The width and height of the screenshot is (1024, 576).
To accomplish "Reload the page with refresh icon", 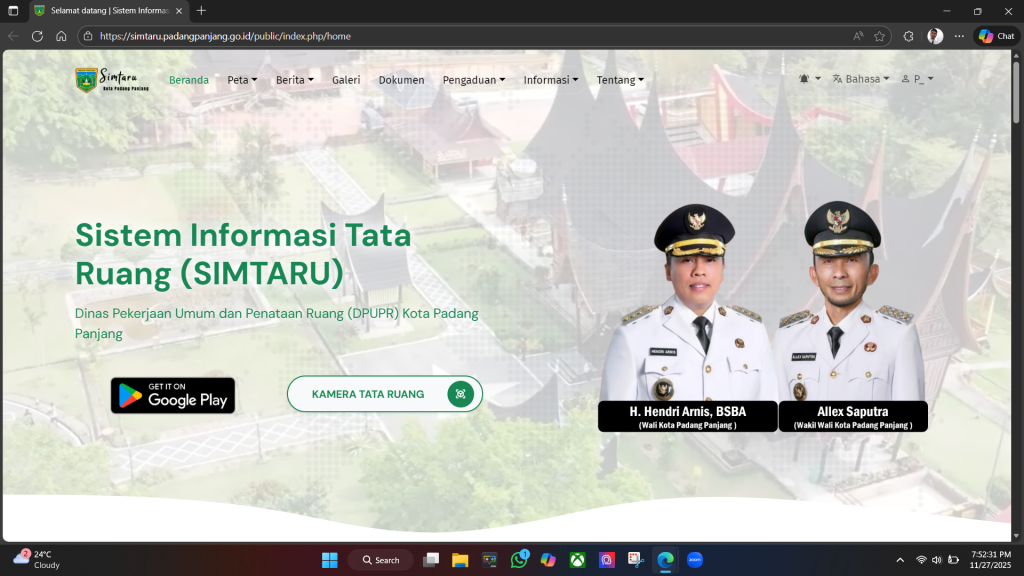I will click(37, 36).
